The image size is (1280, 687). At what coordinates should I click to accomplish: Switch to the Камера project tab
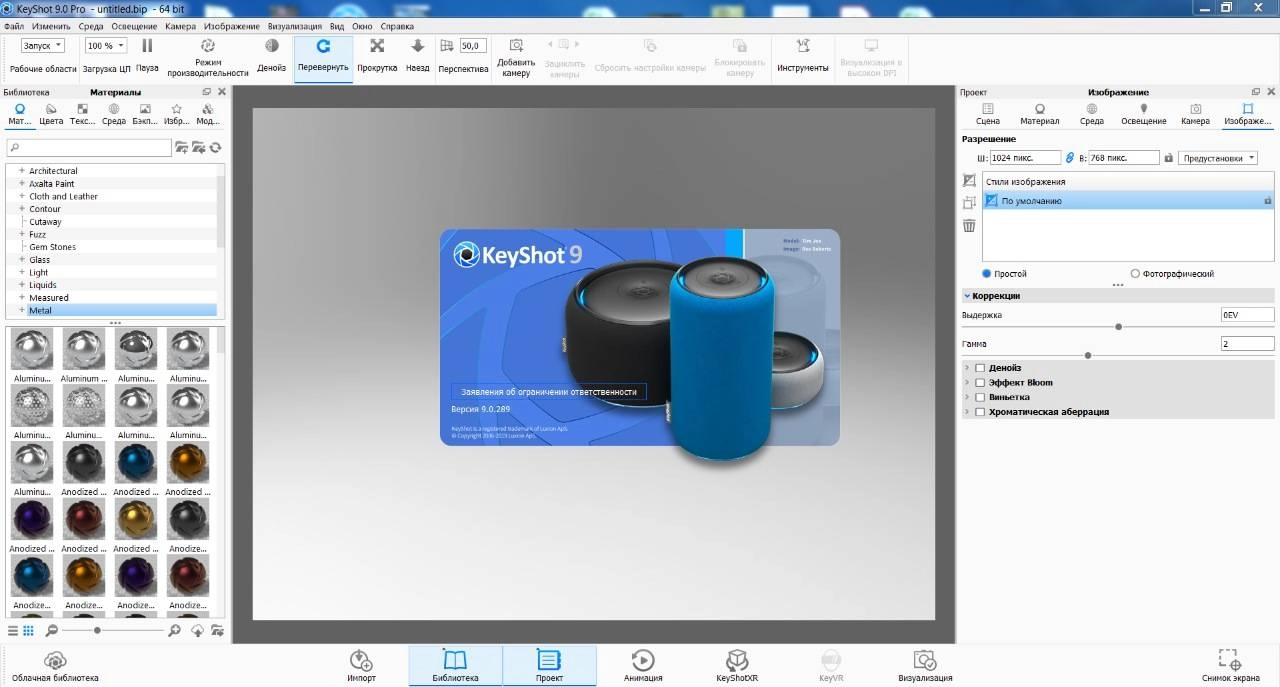1195,114
